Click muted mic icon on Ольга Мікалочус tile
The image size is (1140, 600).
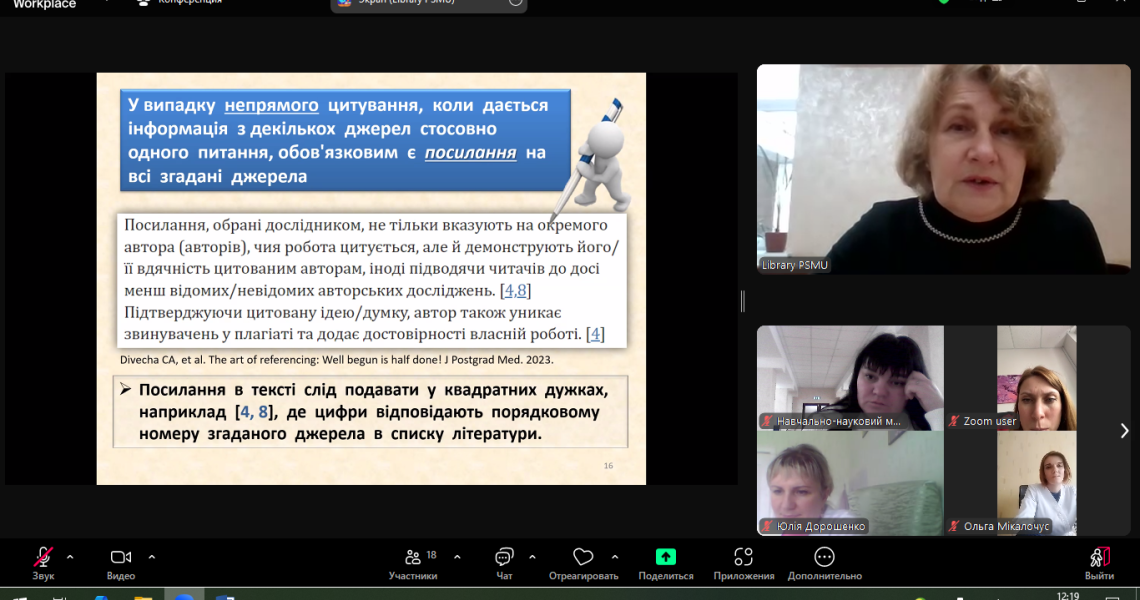click(955, 526)
